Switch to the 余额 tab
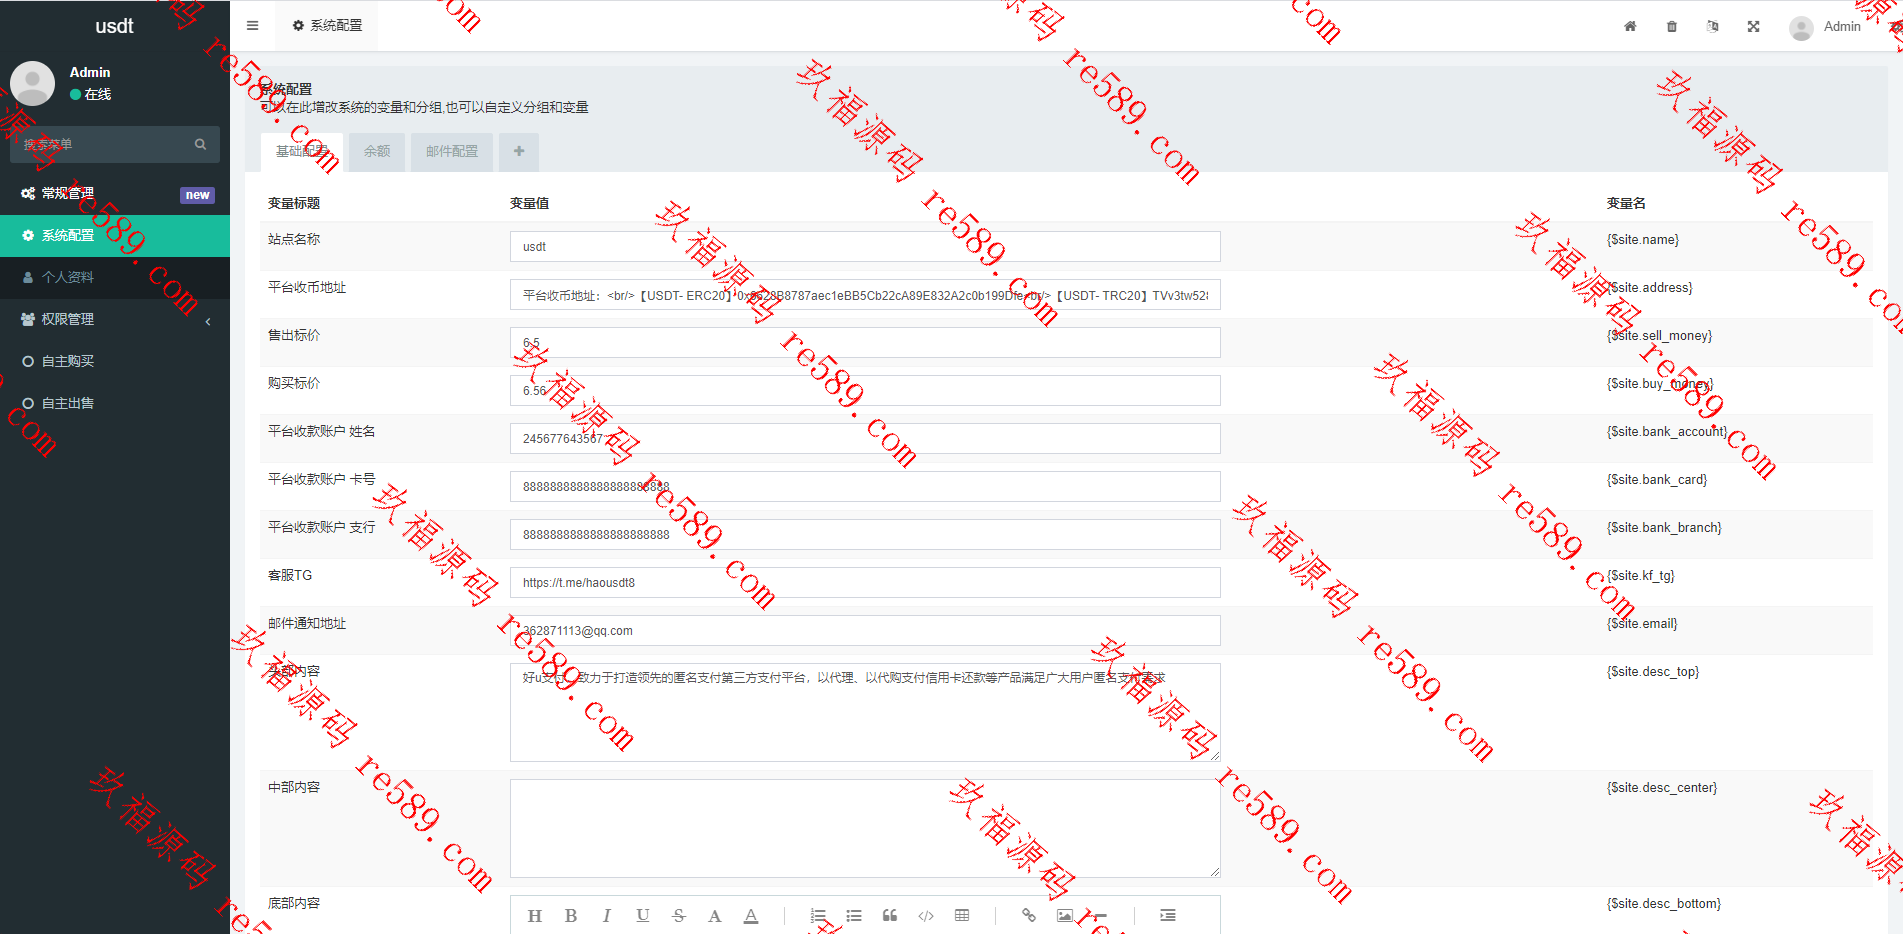This screenshot has width=1903, height=934. click(x=377, y=151)
